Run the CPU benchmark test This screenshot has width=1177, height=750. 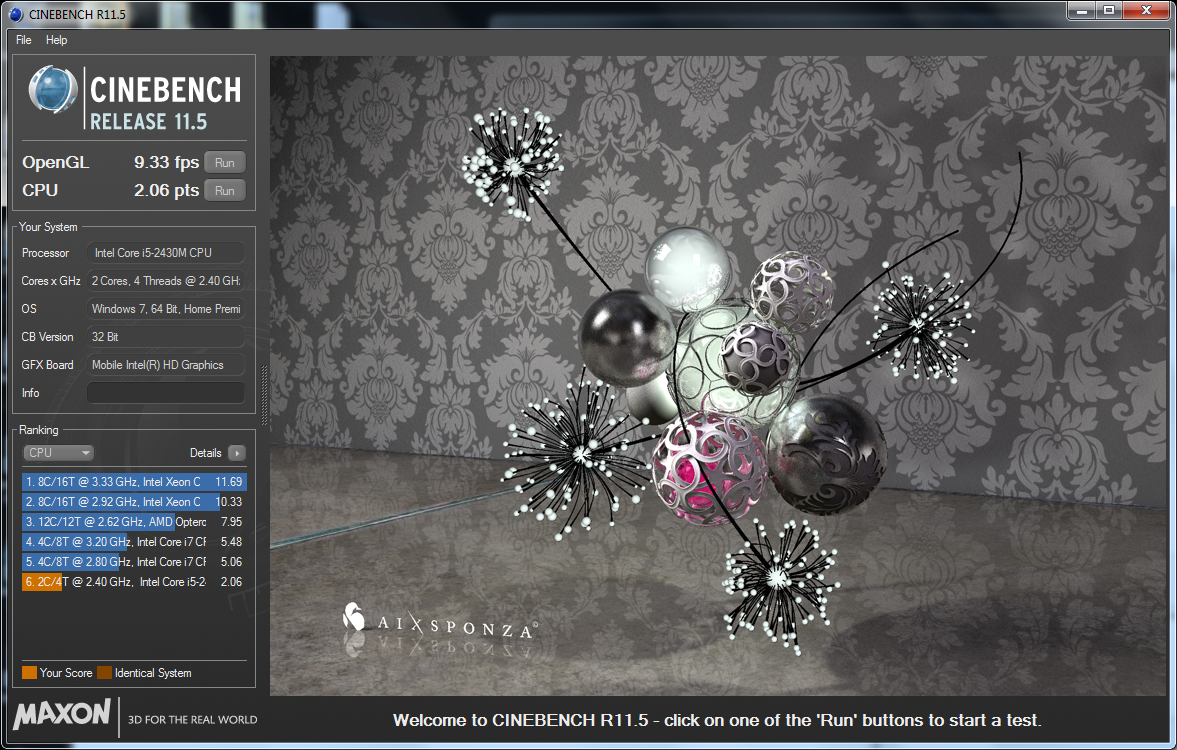pyautogui.click(x=224, y=191)
